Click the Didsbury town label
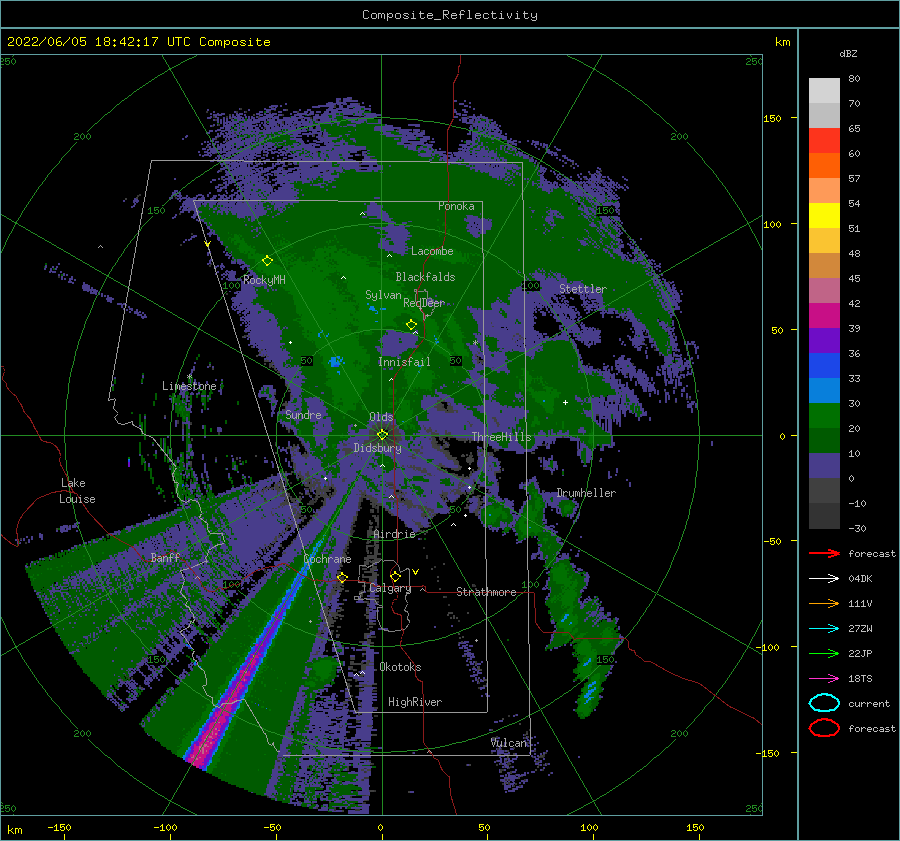This screenshot has height=841, width=900. click(377, 448)
